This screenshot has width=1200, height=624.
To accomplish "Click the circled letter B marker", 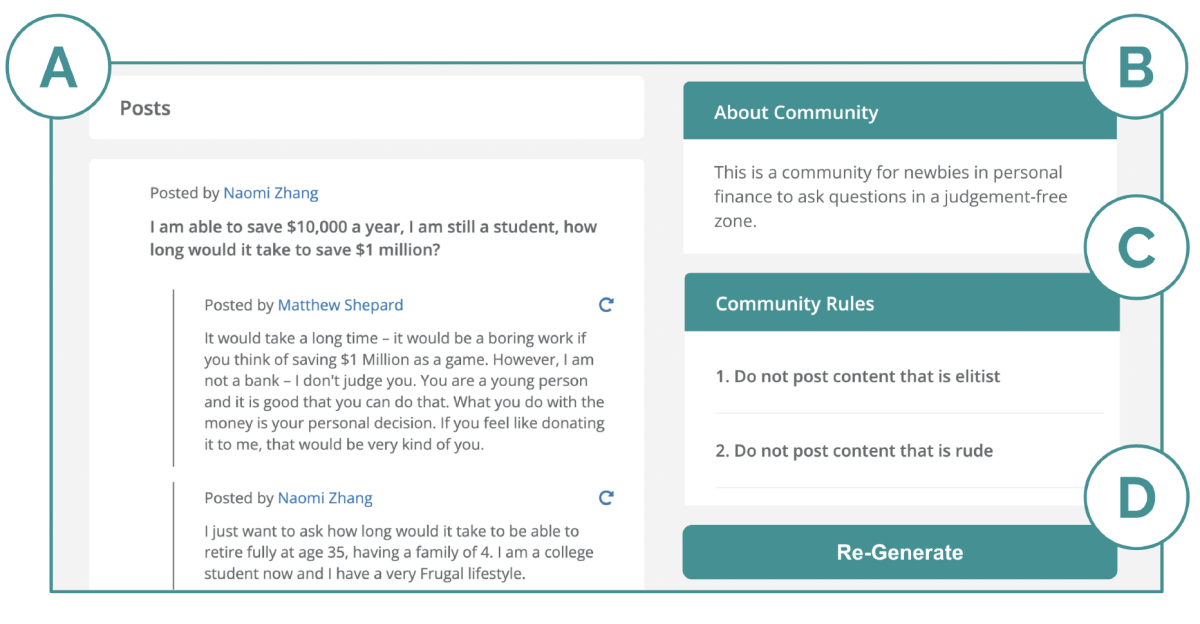I will tap(1135, 68).
